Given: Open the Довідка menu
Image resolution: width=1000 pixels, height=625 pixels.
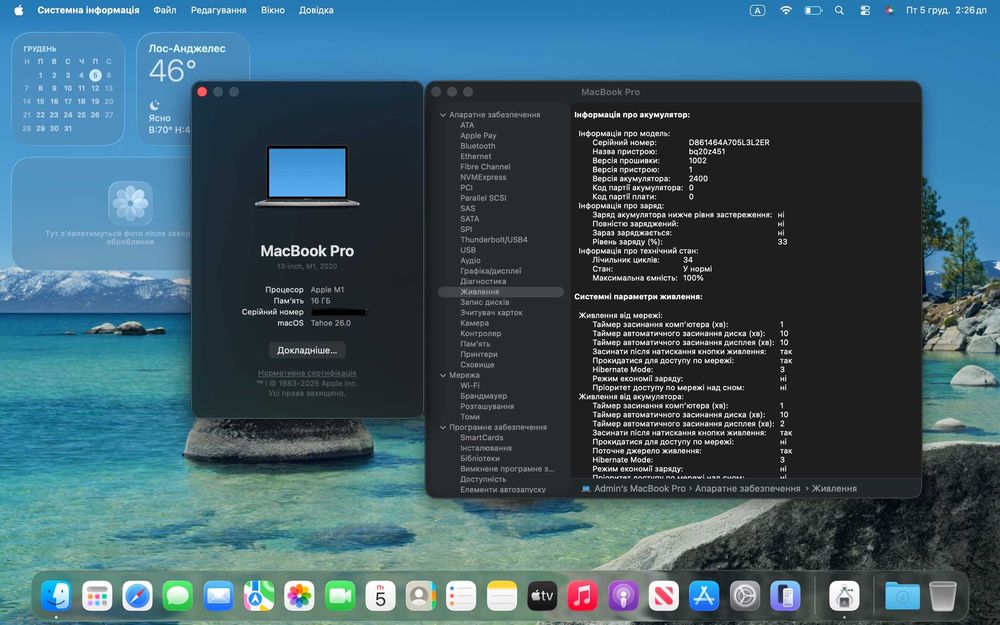Looking at the screenshot, I should 316,10.
